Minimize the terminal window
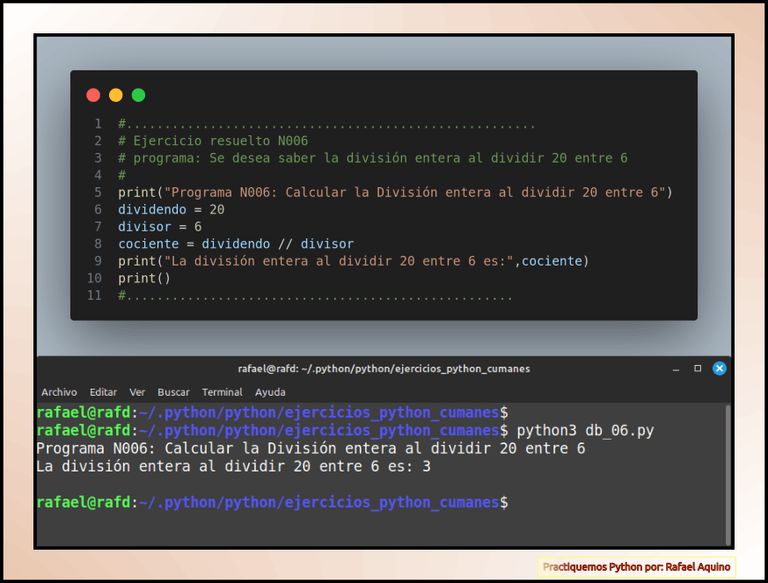768x583 pixels. pos(676,369)
